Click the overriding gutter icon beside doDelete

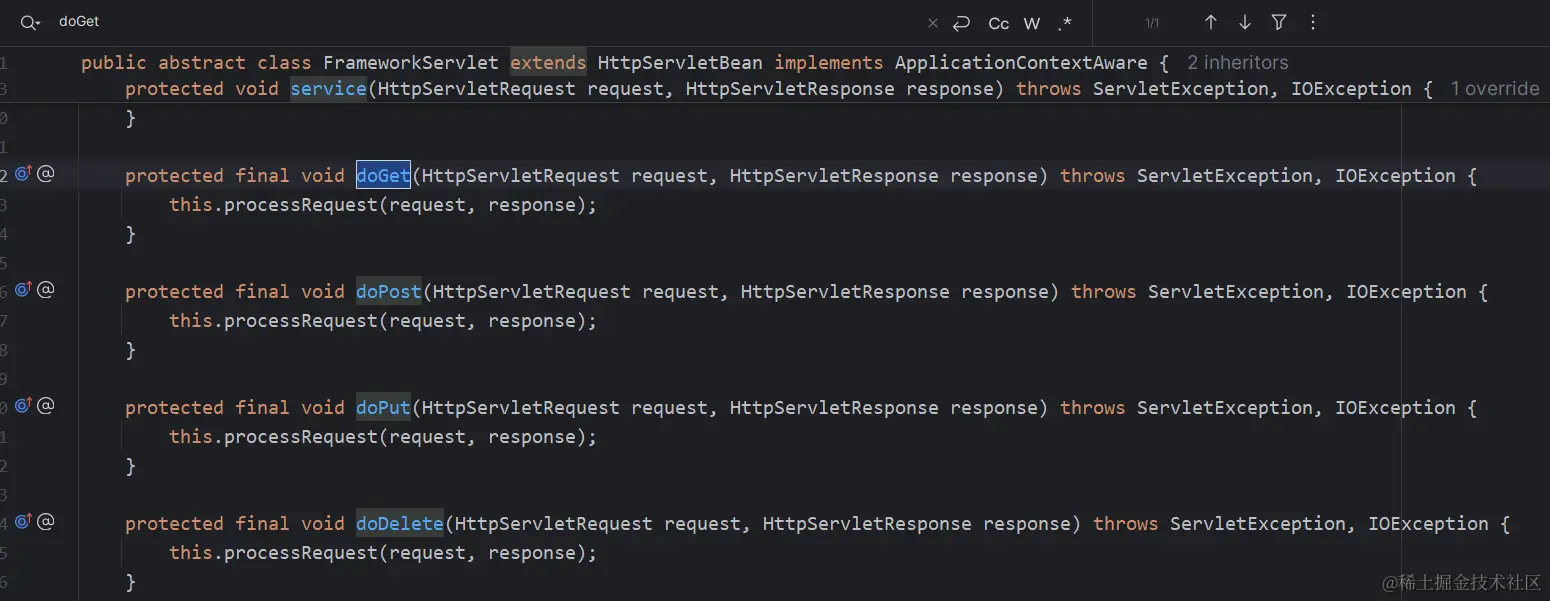pyautogui.click(x=23, y=521)
